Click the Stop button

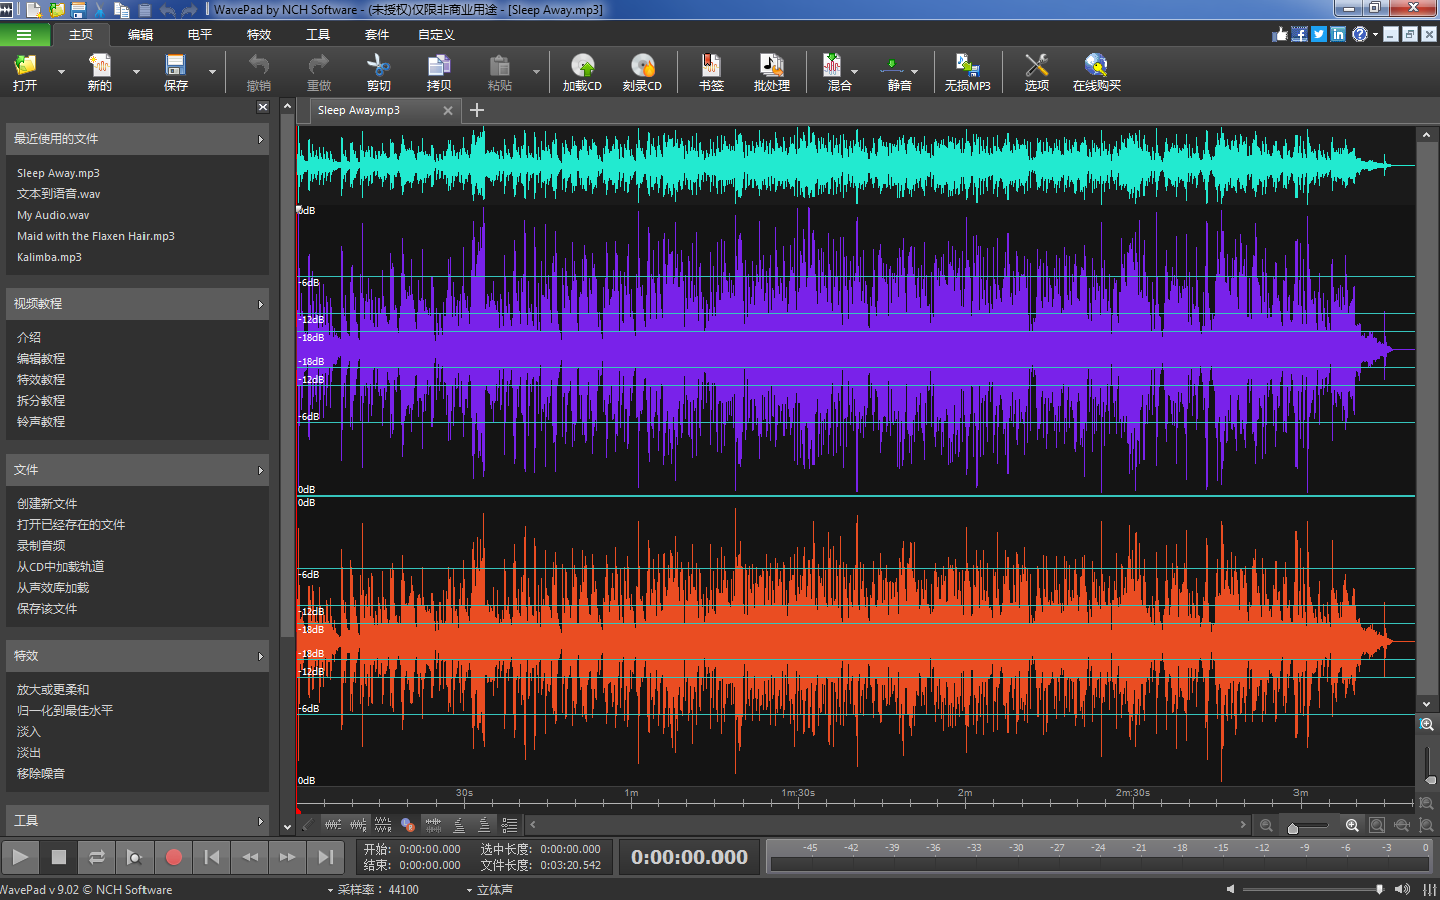click(59, 857)
